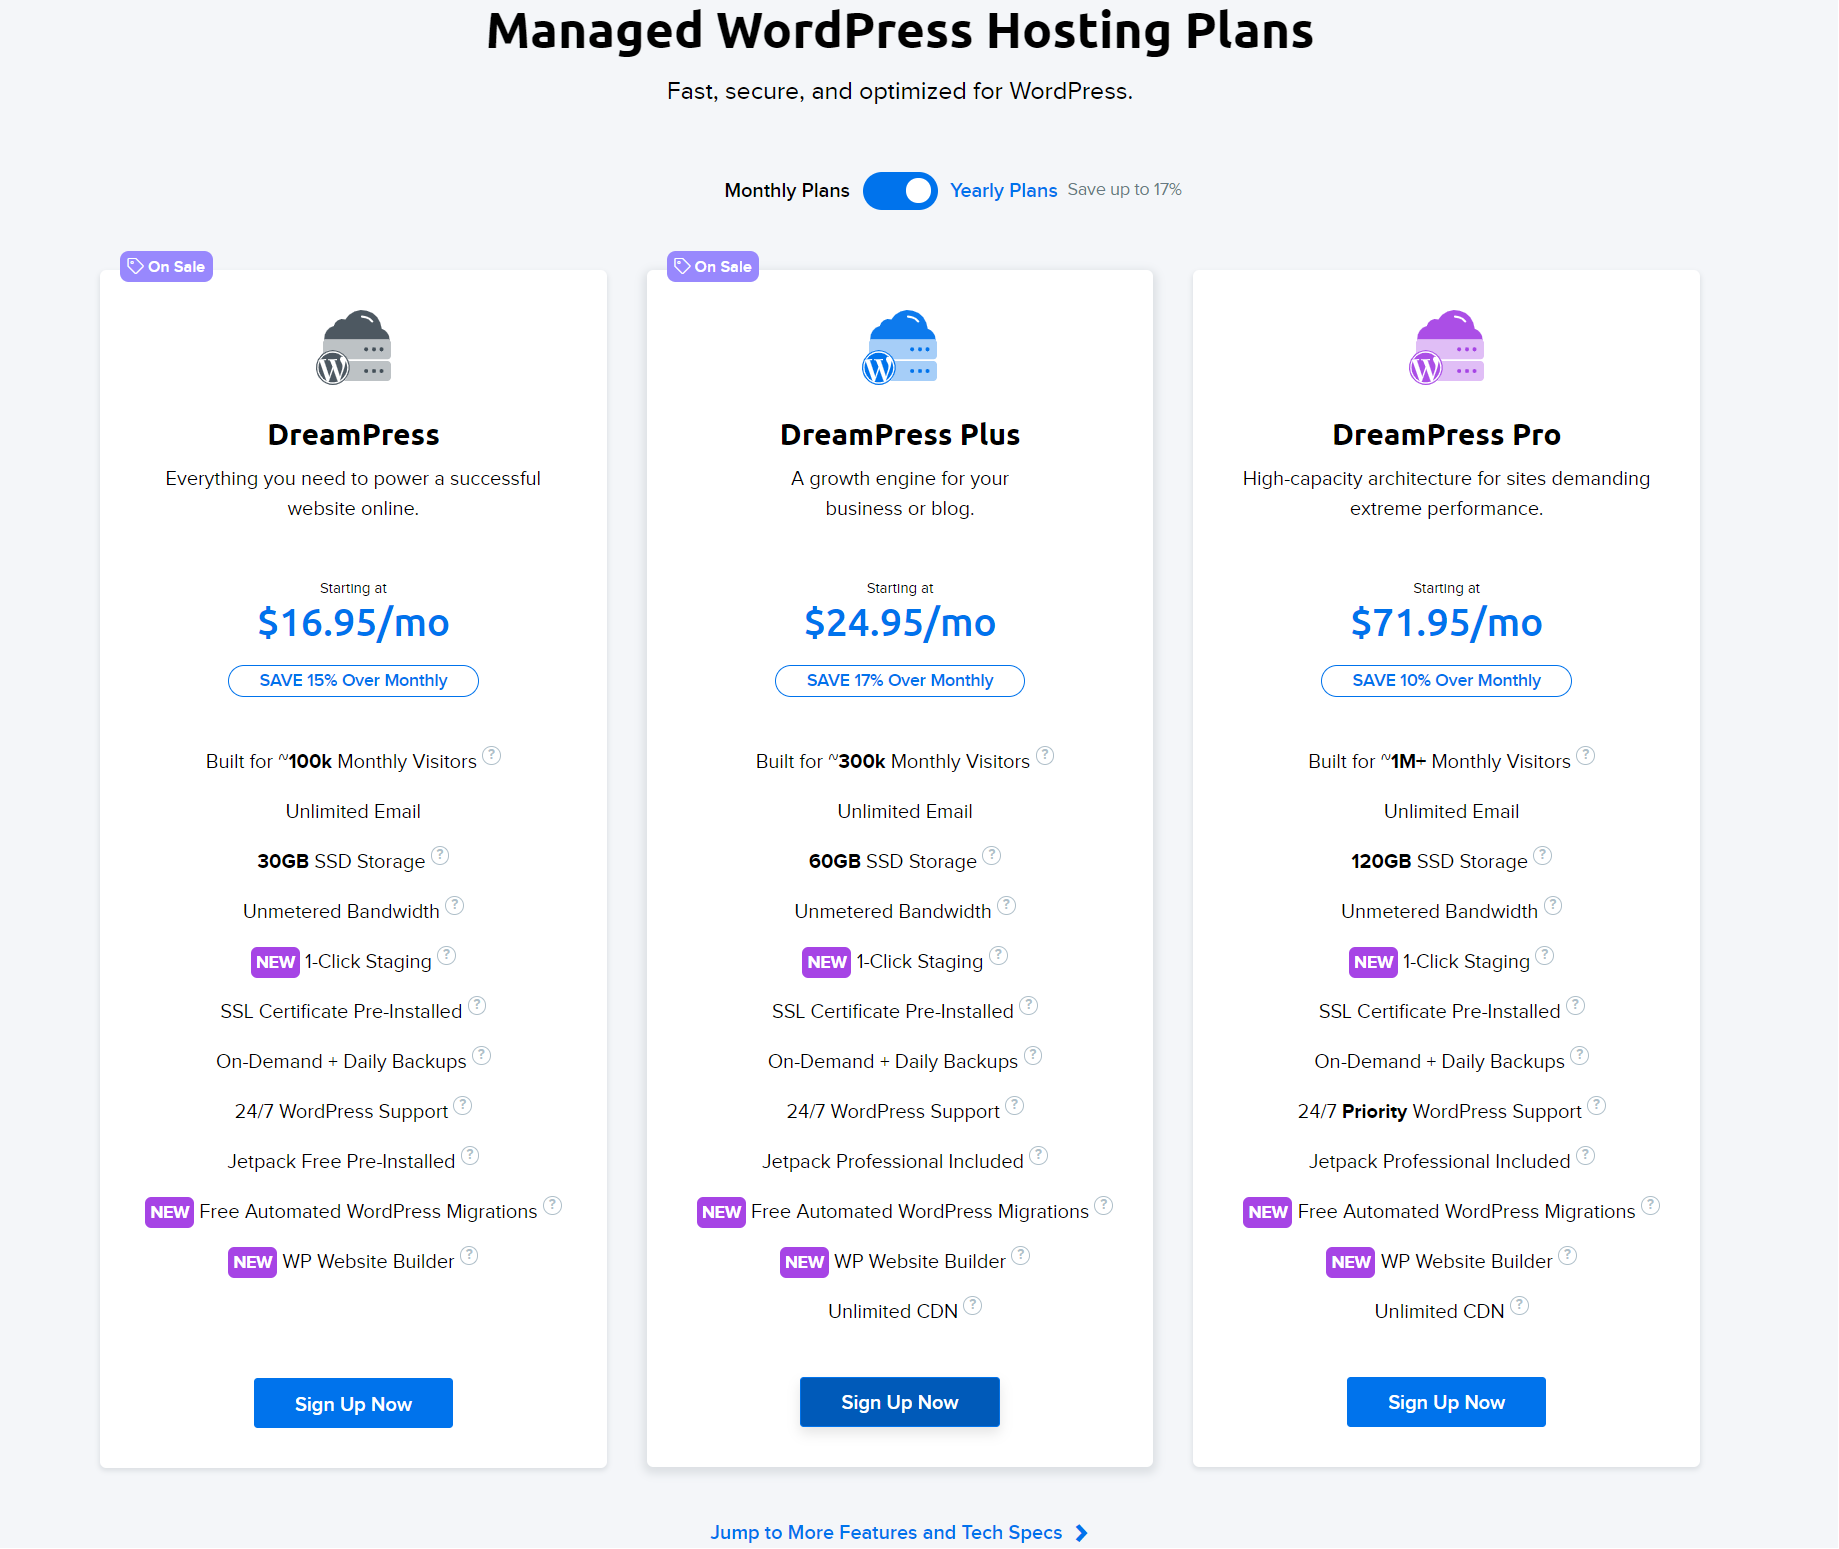The width and height of the screenshot is (1839, 1549).
Task: Click NEW badge beside DreamPress 1-Click Staging
Action: click(275, 962)
